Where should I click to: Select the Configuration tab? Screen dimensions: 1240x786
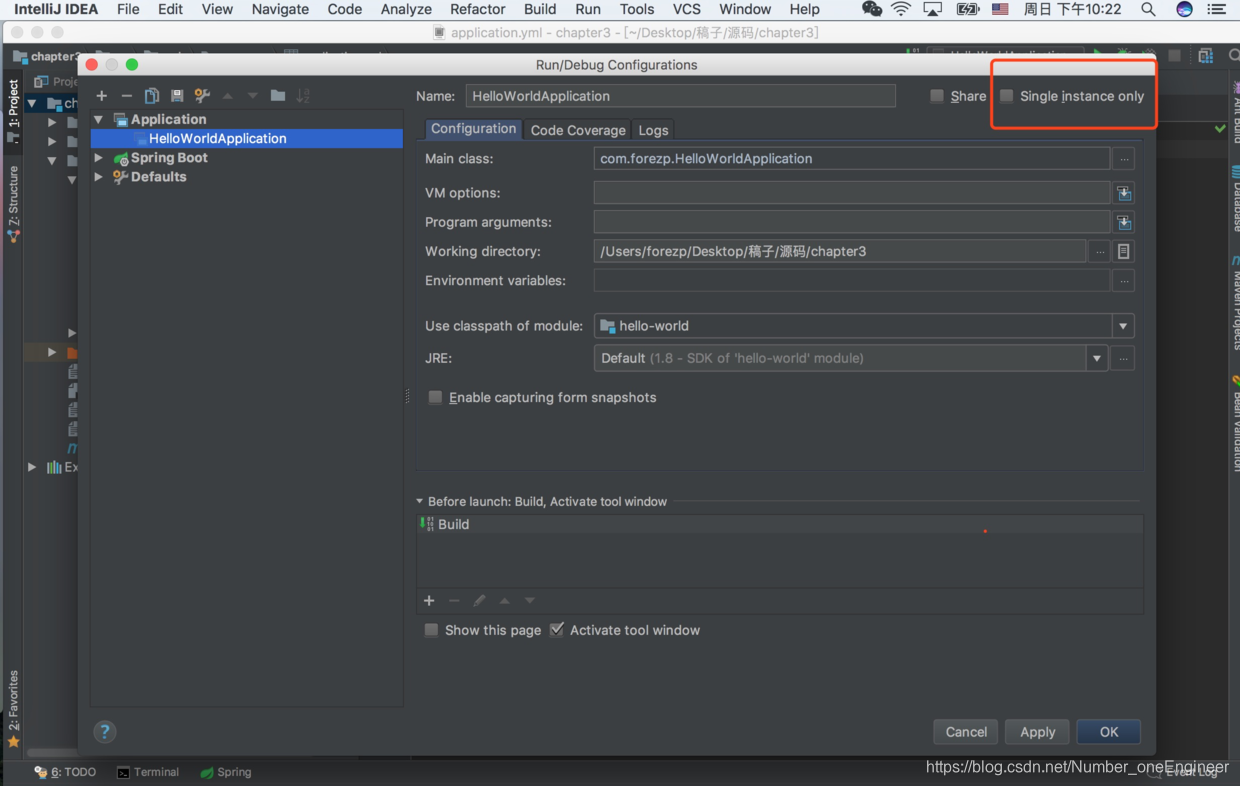(x=473, y=129)
